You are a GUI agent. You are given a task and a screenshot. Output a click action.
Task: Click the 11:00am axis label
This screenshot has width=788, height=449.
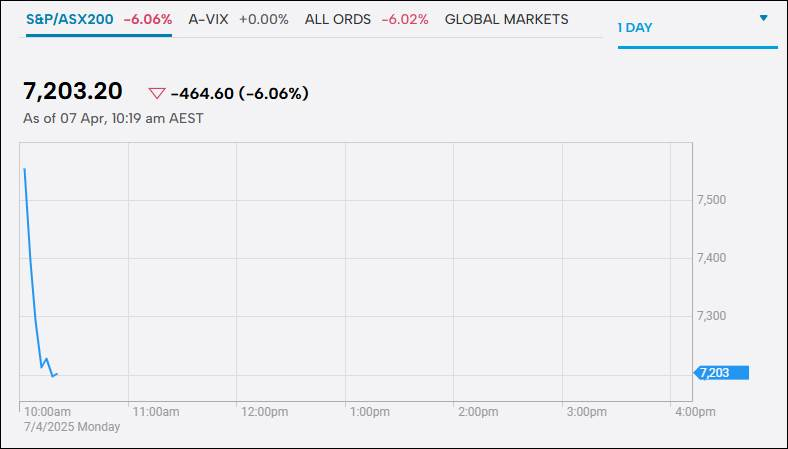[x=156, y=412]
